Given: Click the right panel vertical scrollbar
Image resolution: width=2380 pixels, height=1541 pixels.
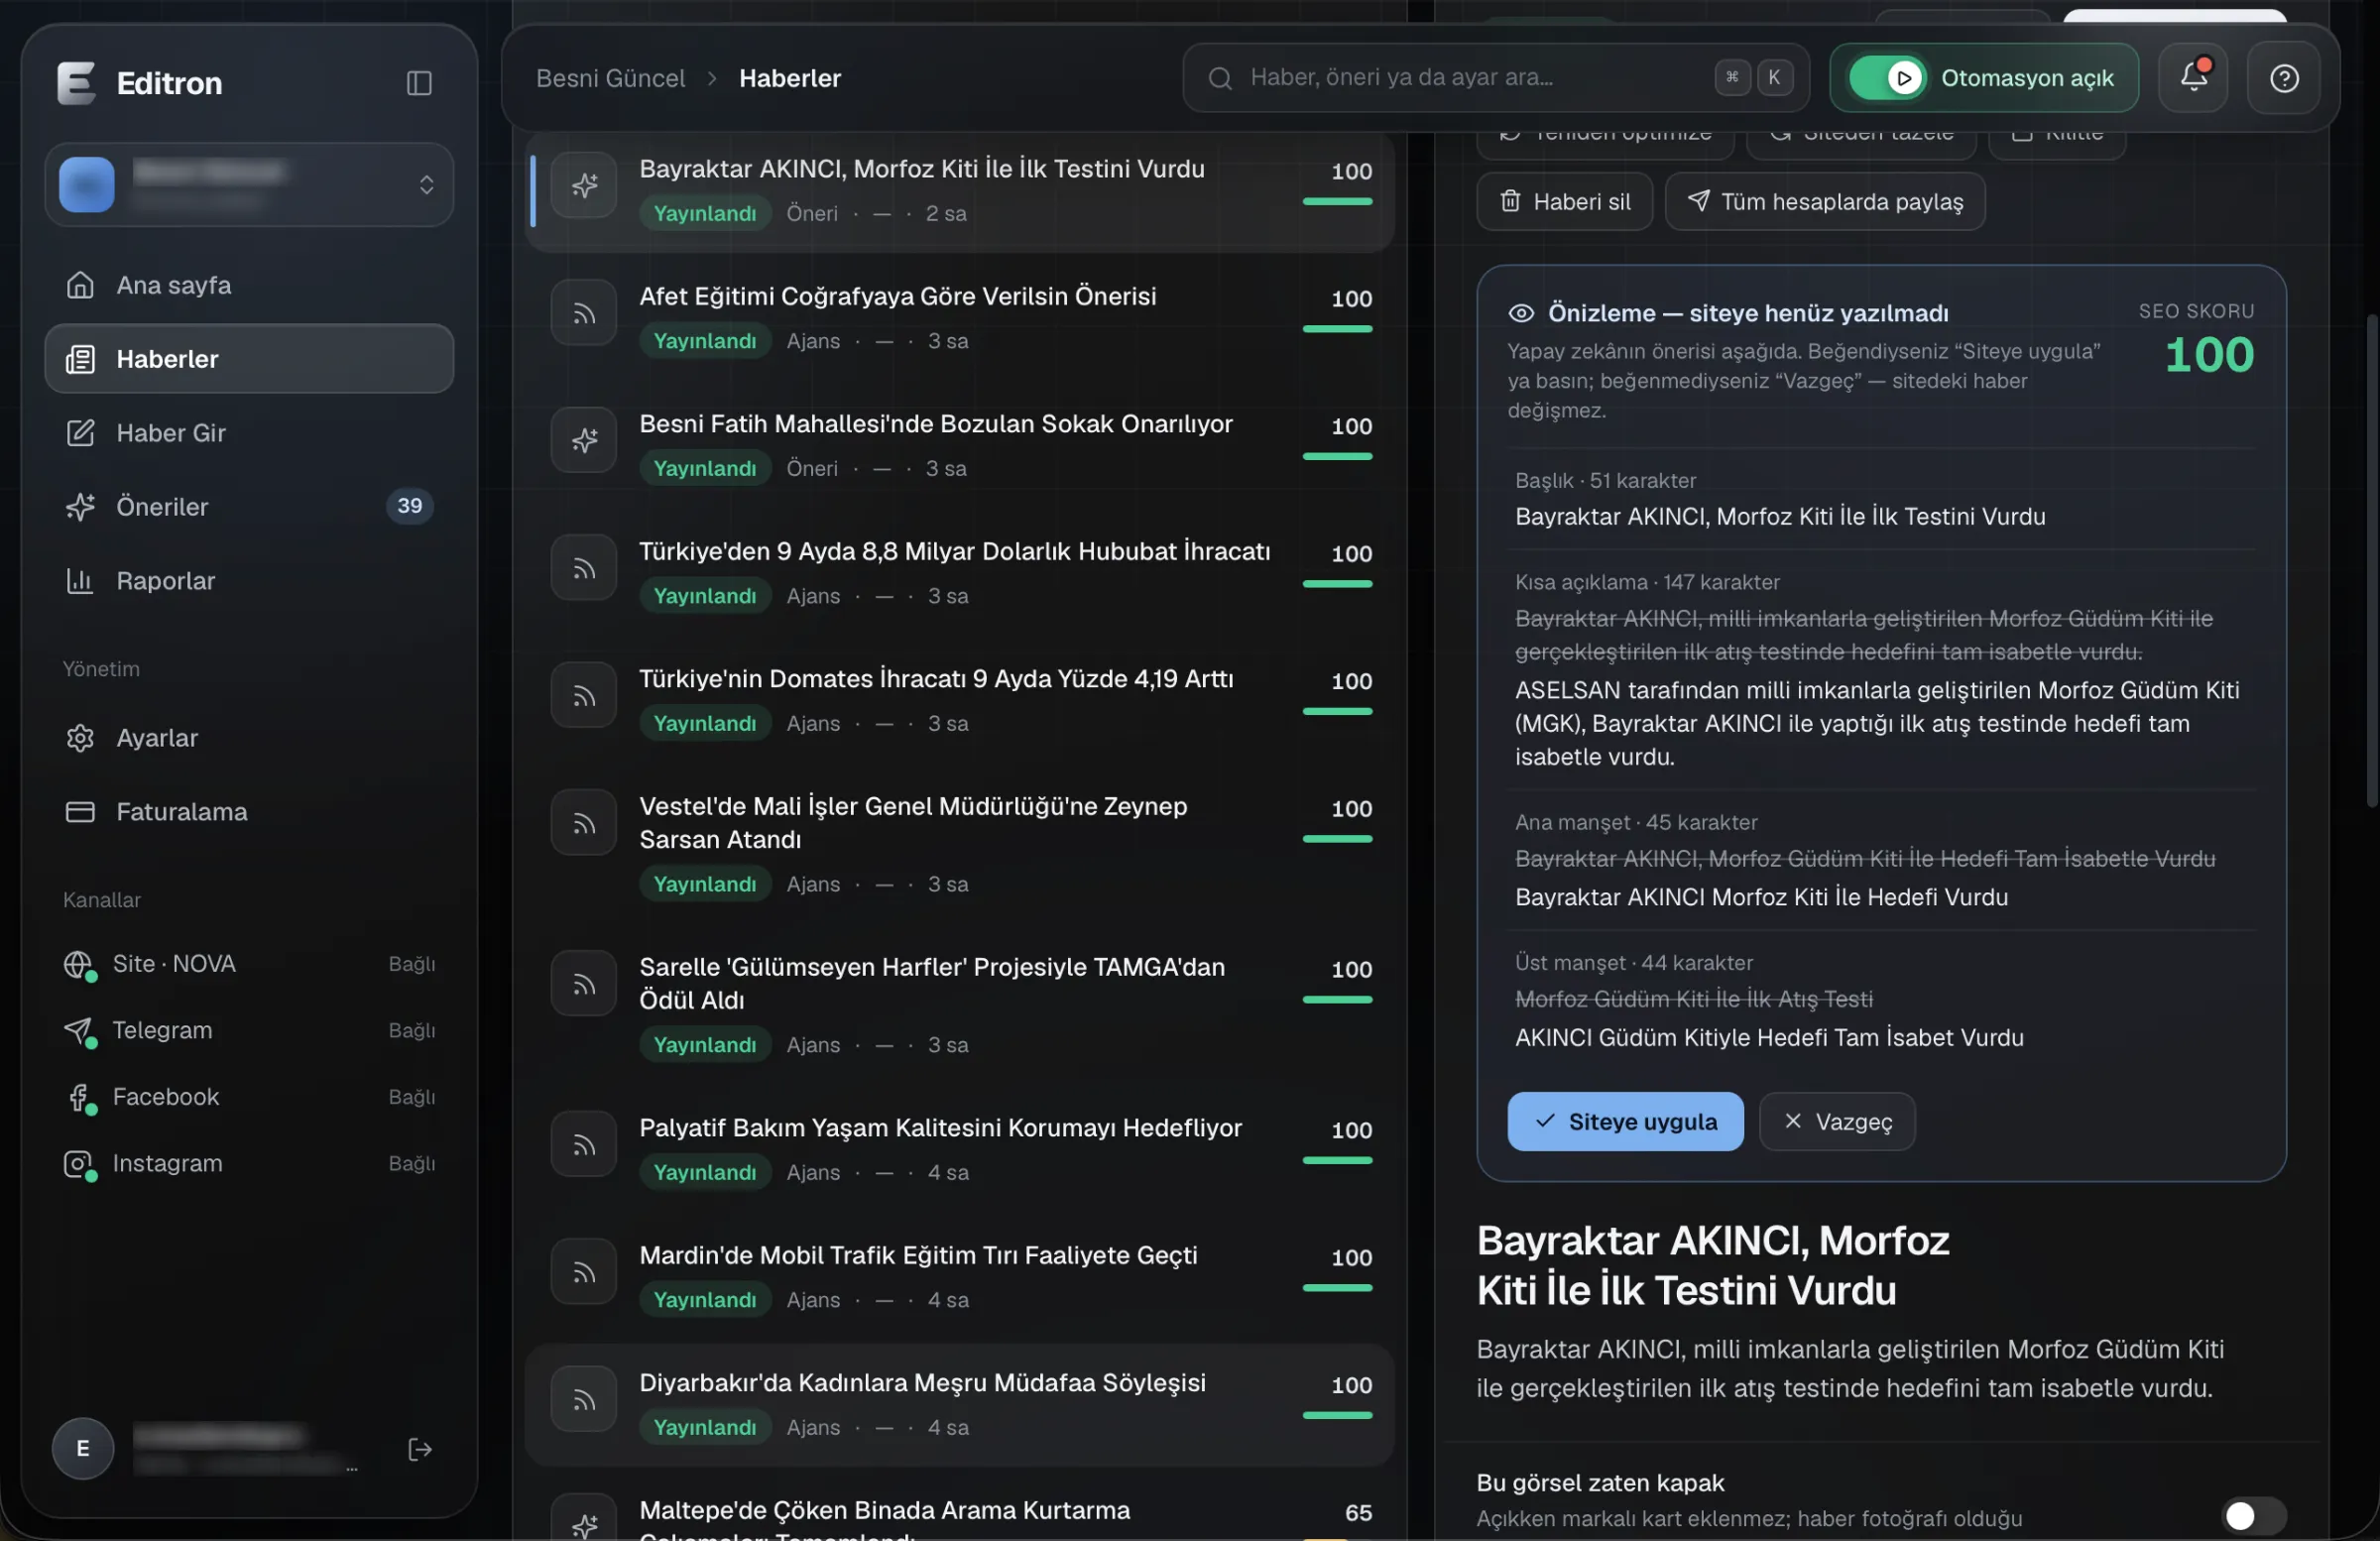Looking at the screenshot, I should [2371, 560].
